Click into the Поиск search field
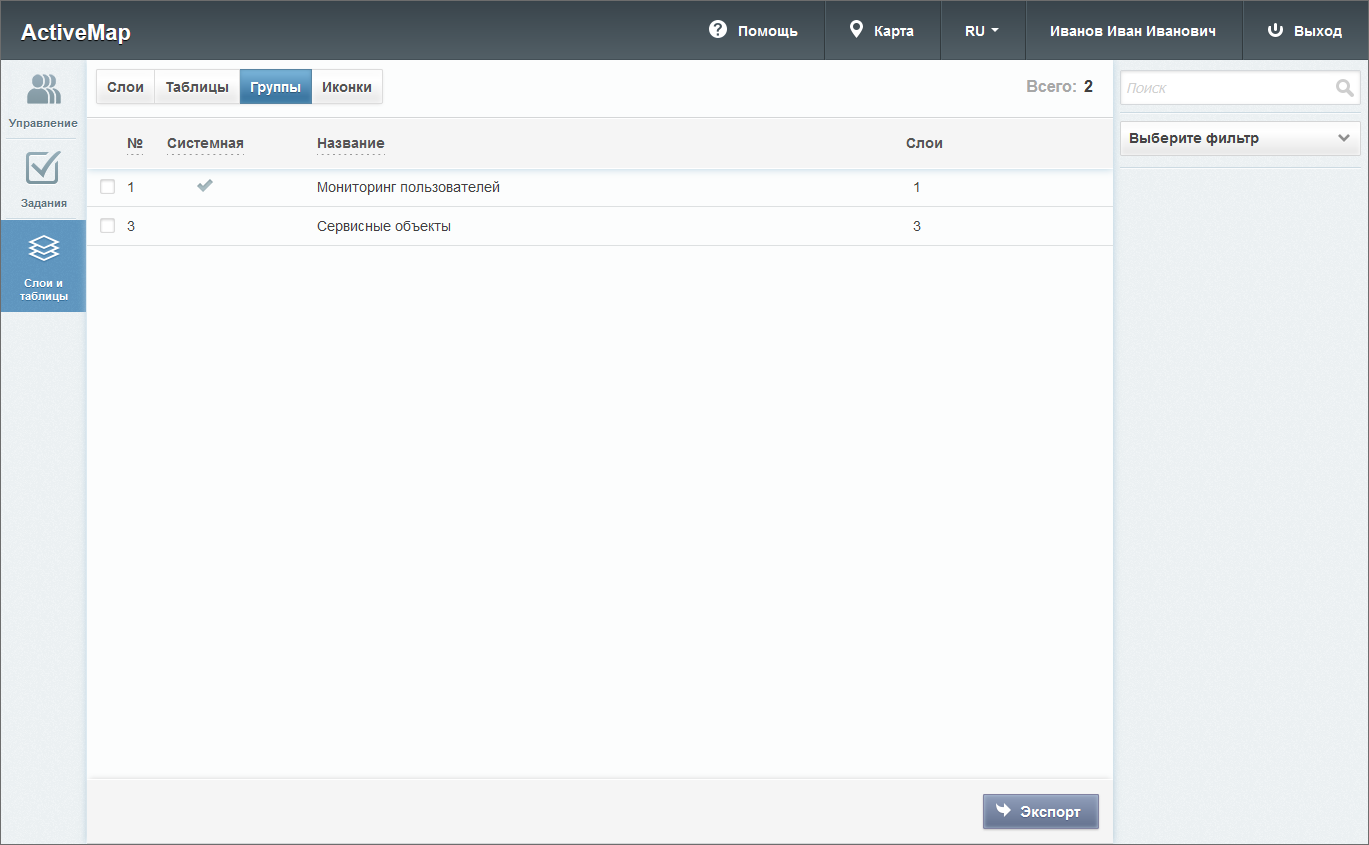This screenshot has width=1369, height=845. coord(1225,88)
